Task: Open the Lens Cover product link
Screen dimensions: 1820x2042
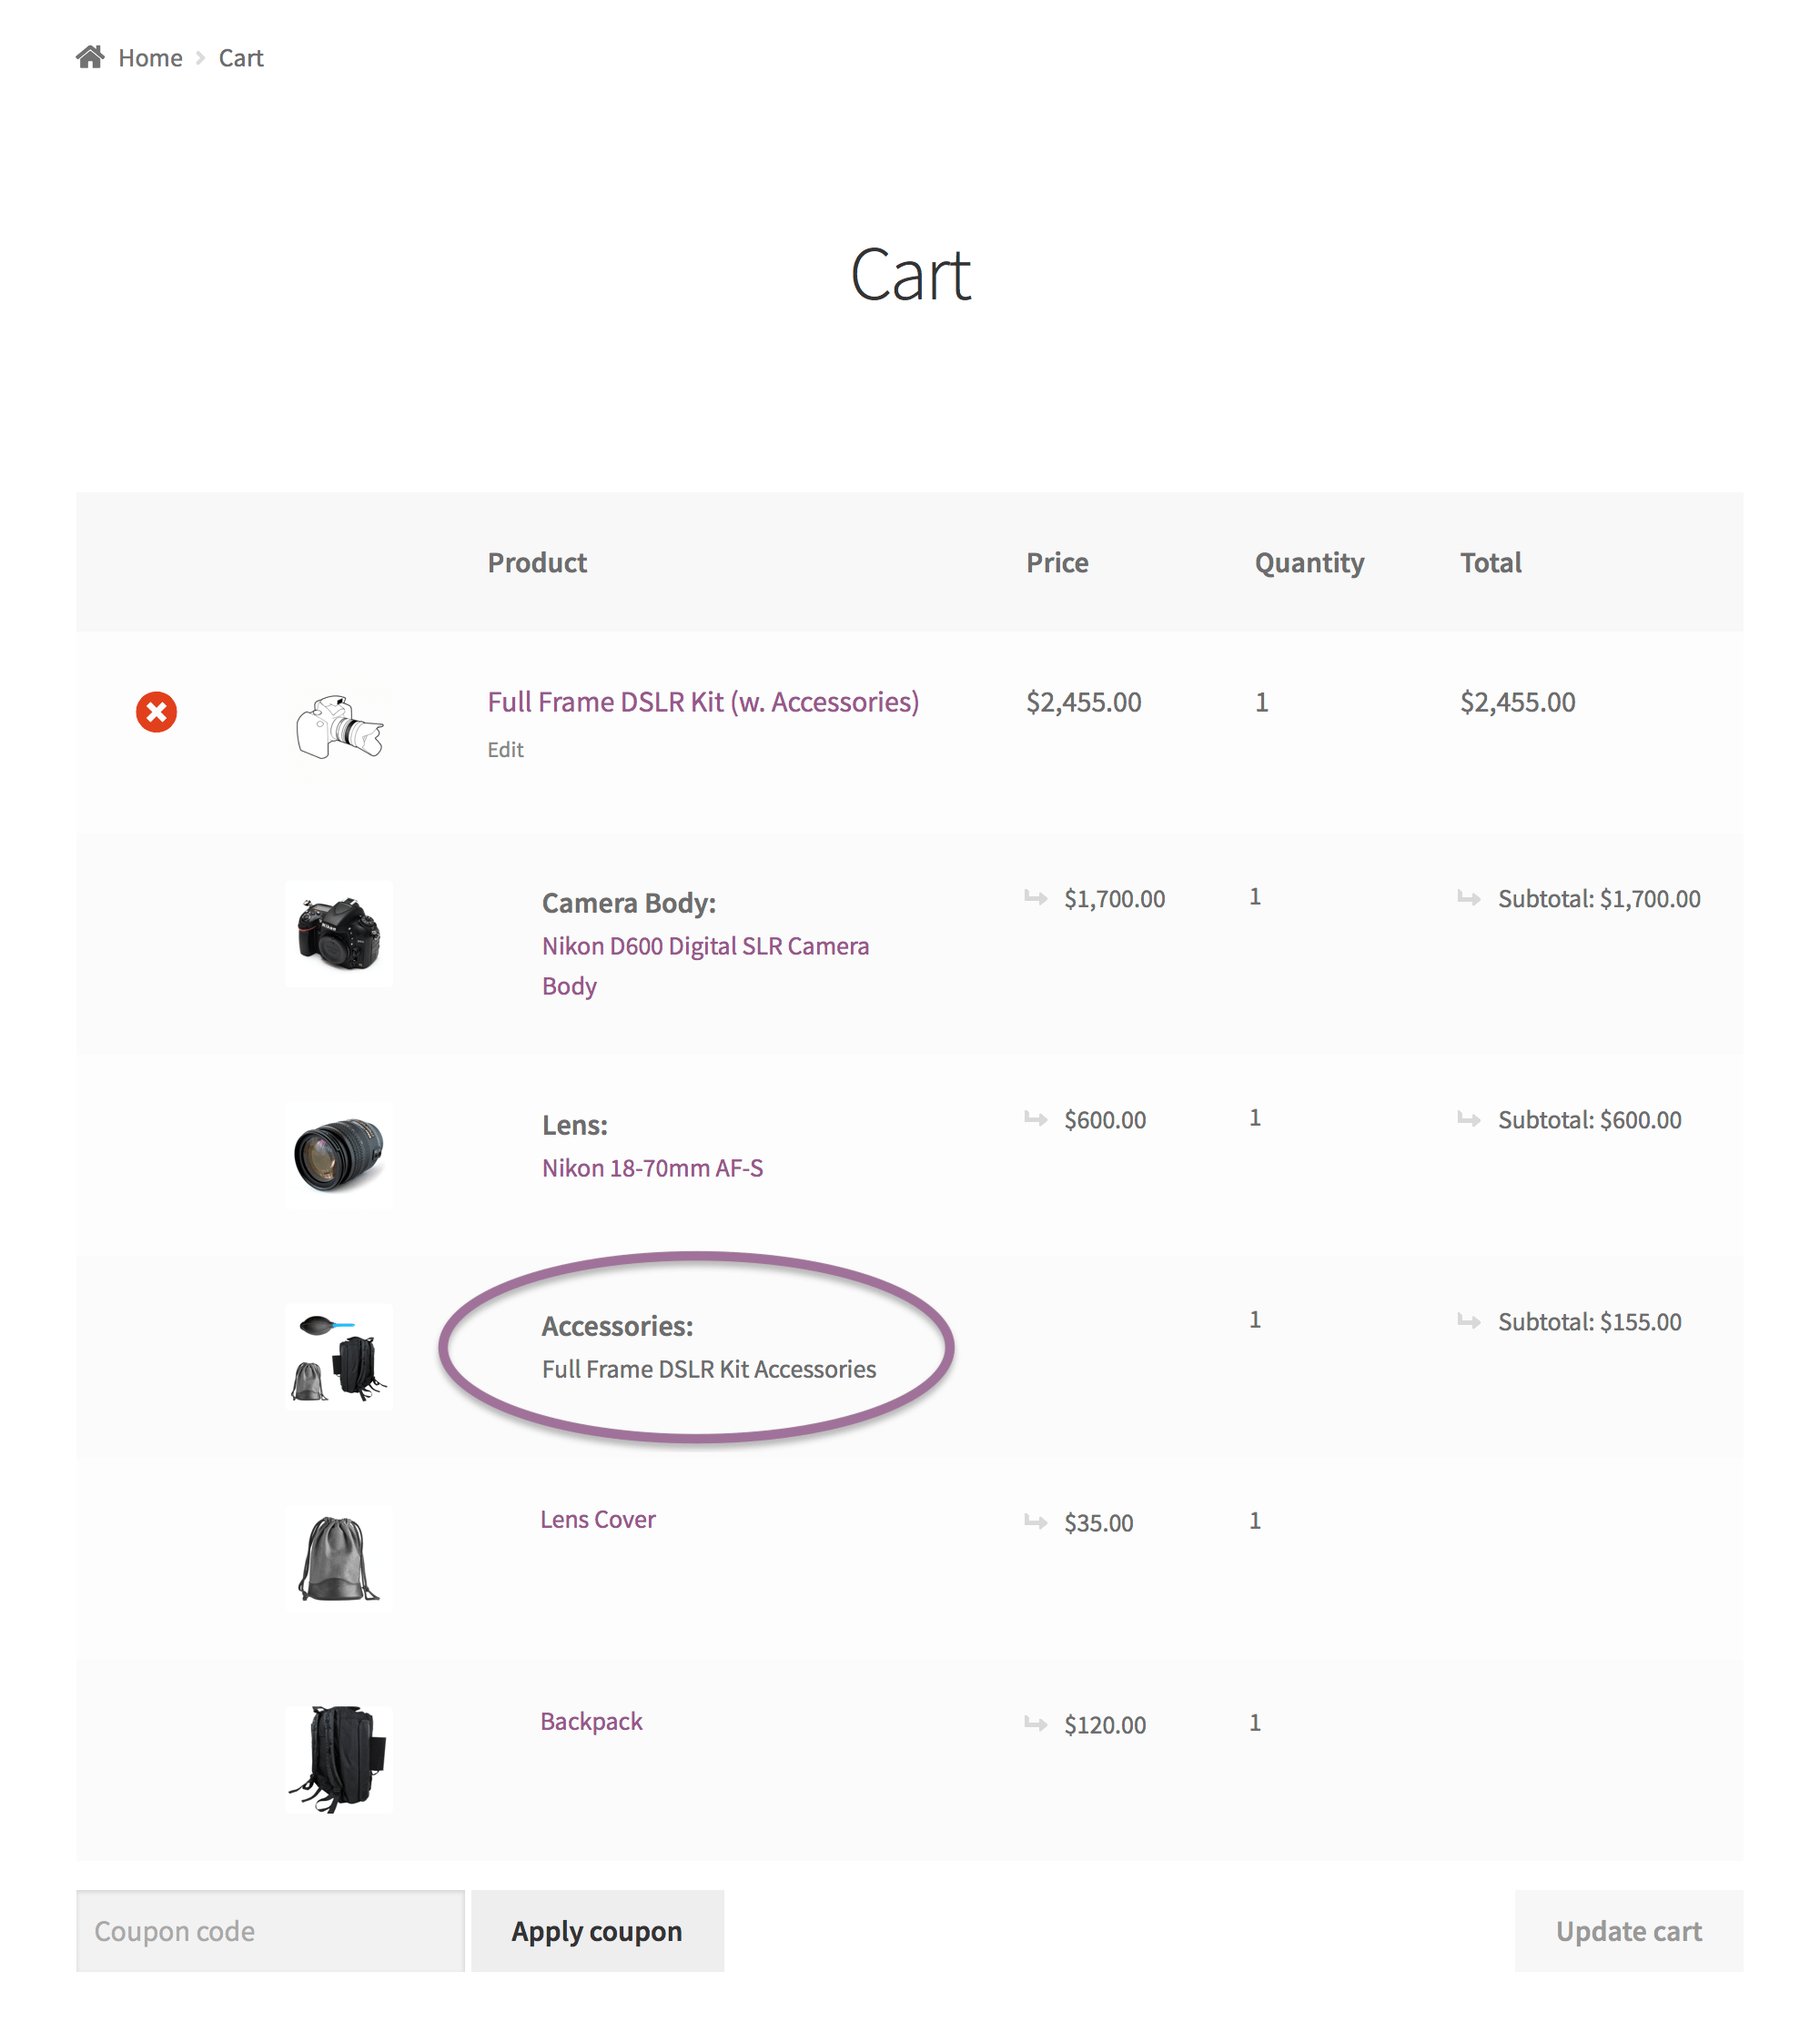Action: 597,1519
